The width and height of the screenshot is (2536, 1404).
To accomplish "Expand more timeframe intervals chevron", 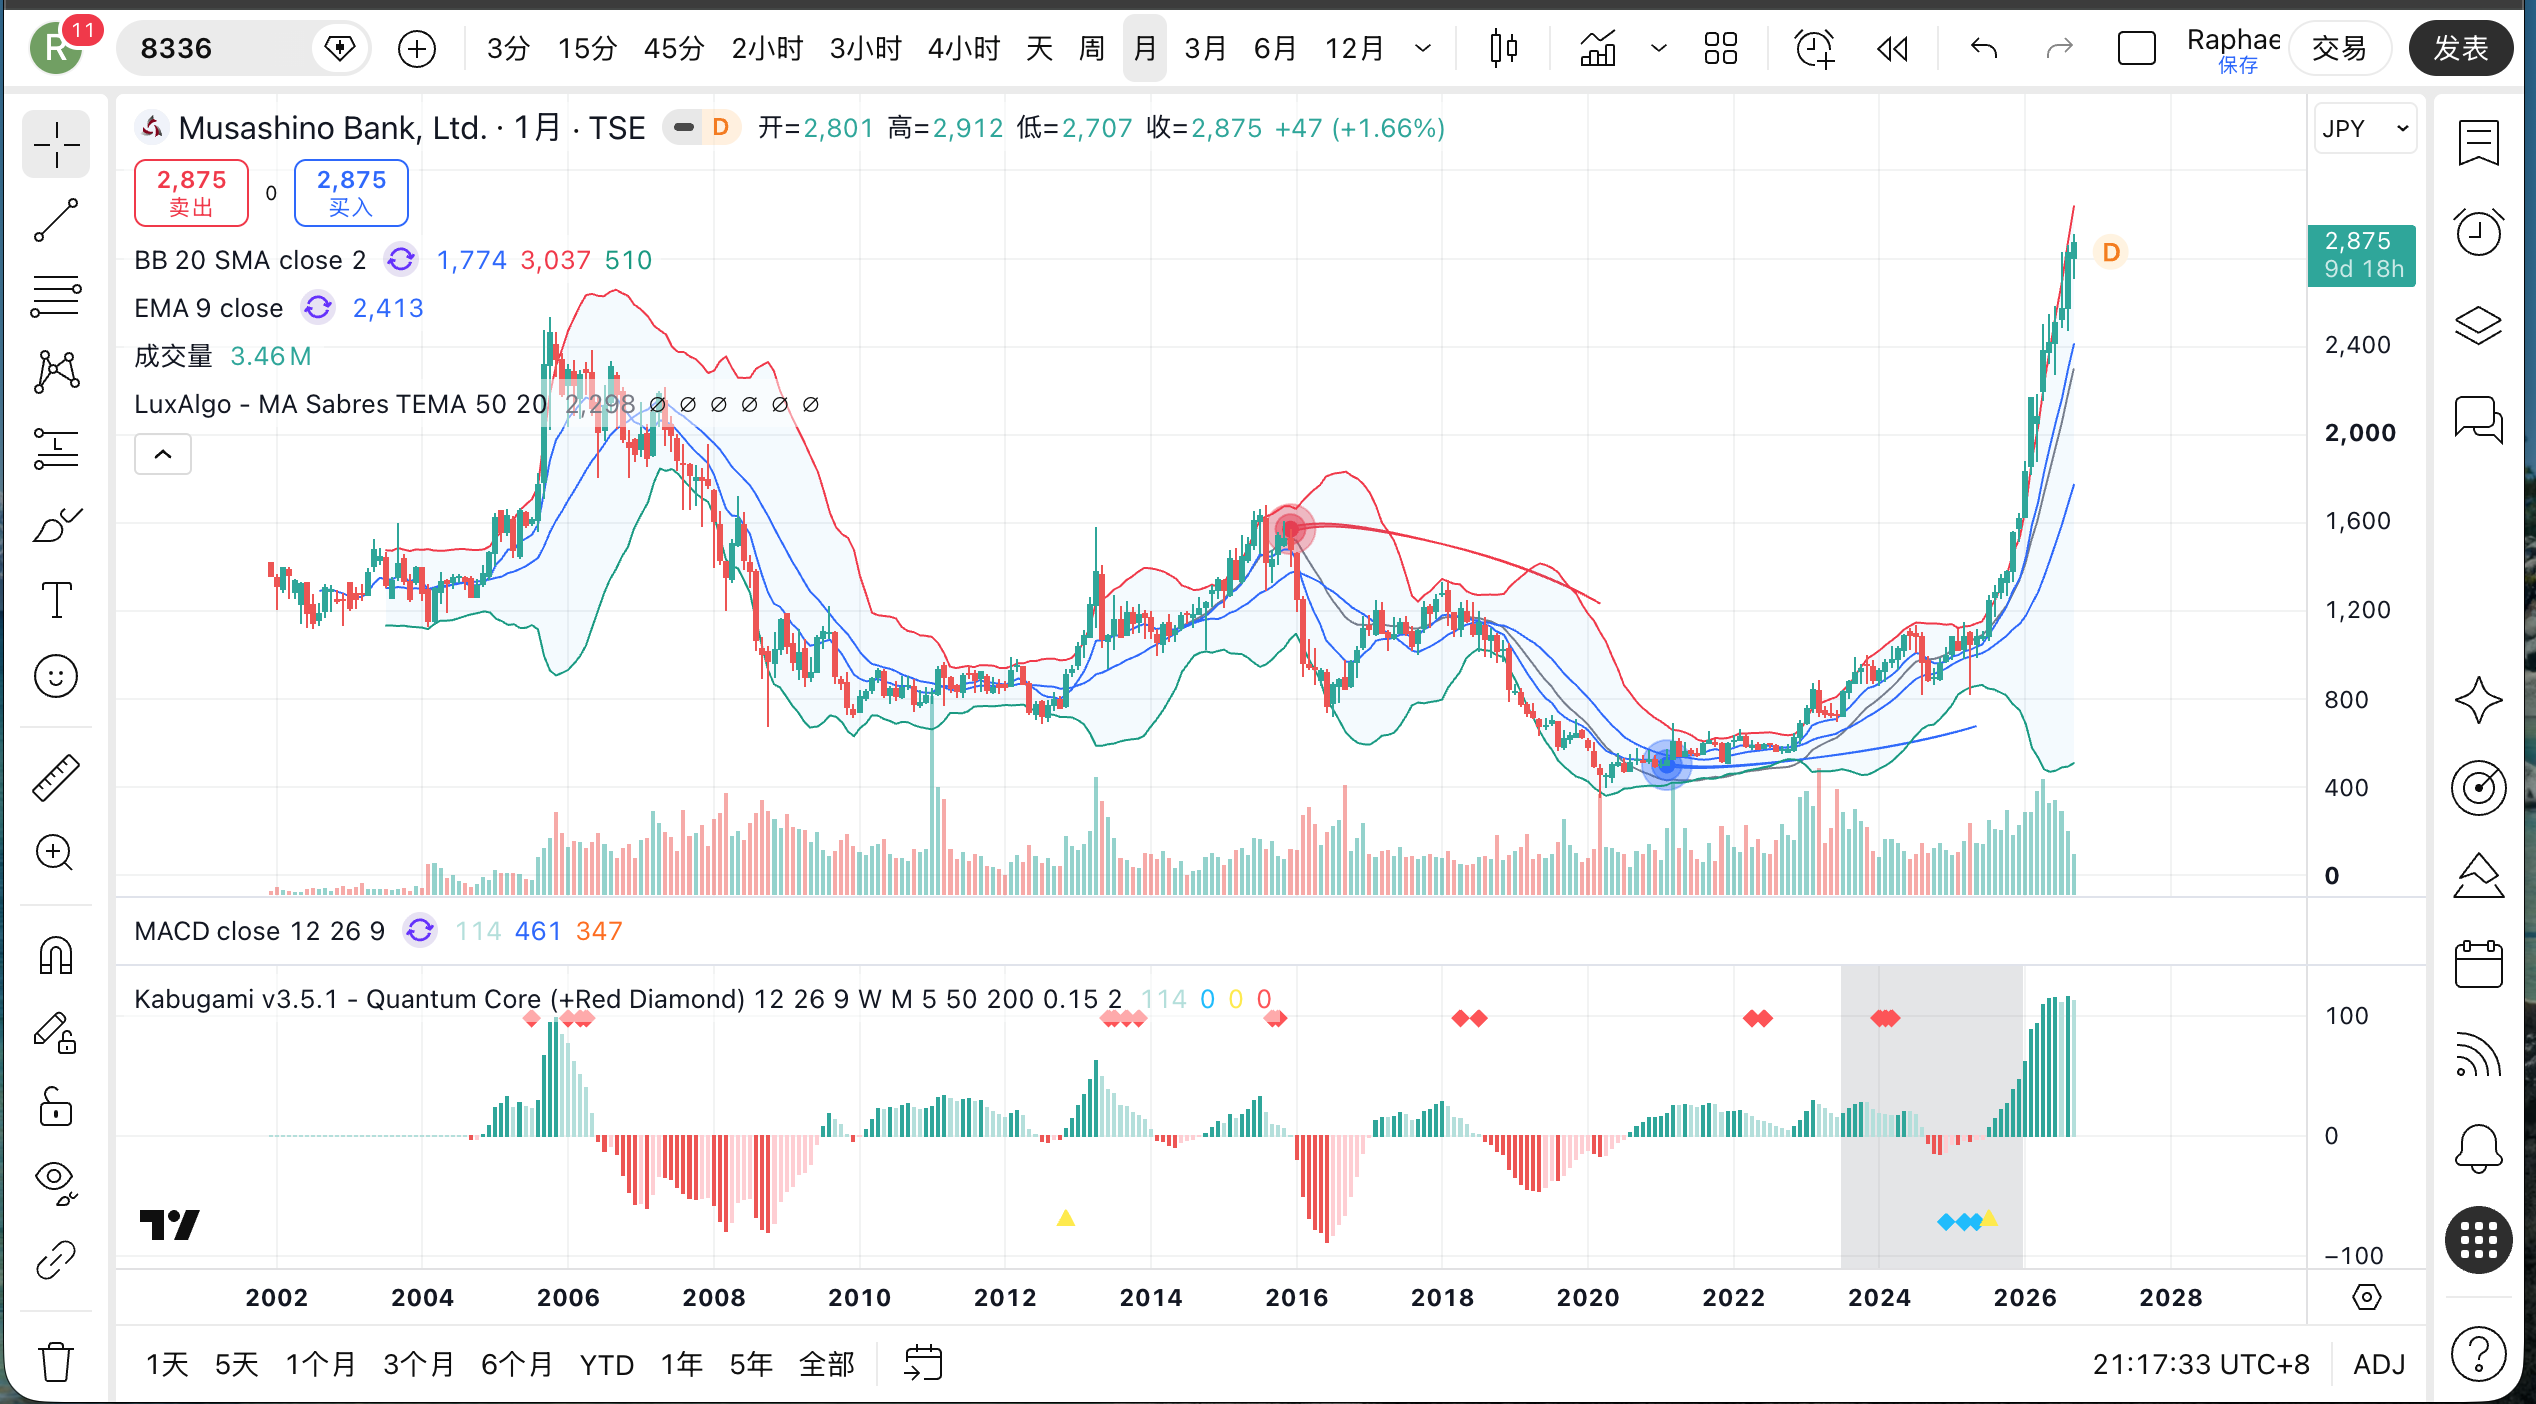I will [x=1423, y=48].
